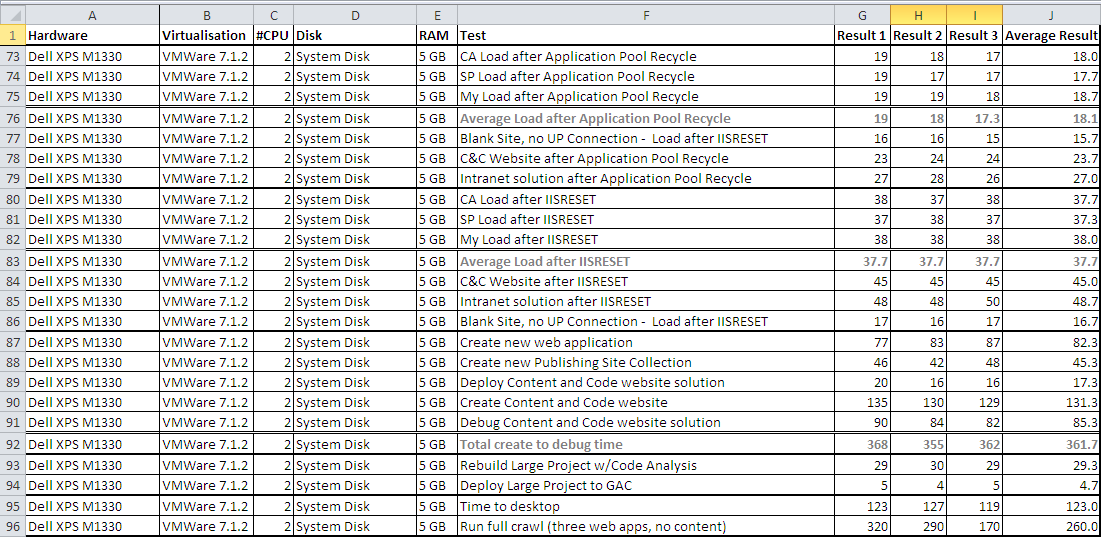Click the 361.7 average result cell

point(1051,444)
